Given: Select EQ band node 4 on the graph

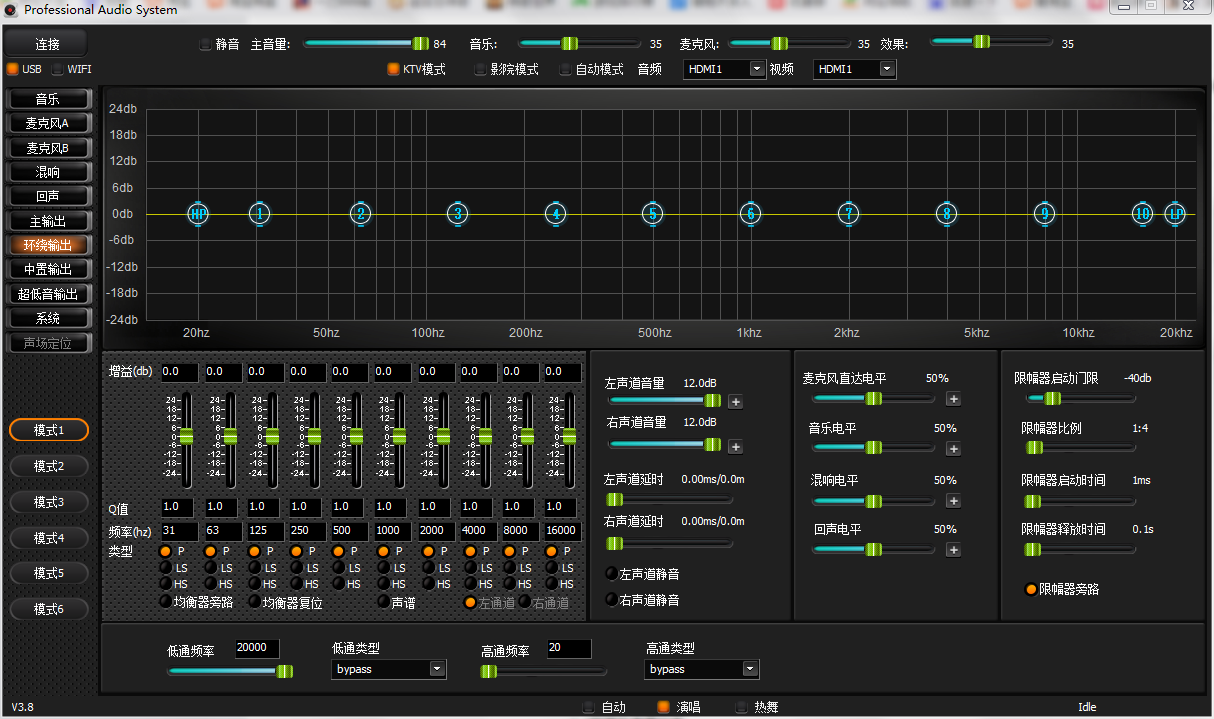Looking at the screenshot, I should (556, 214).
